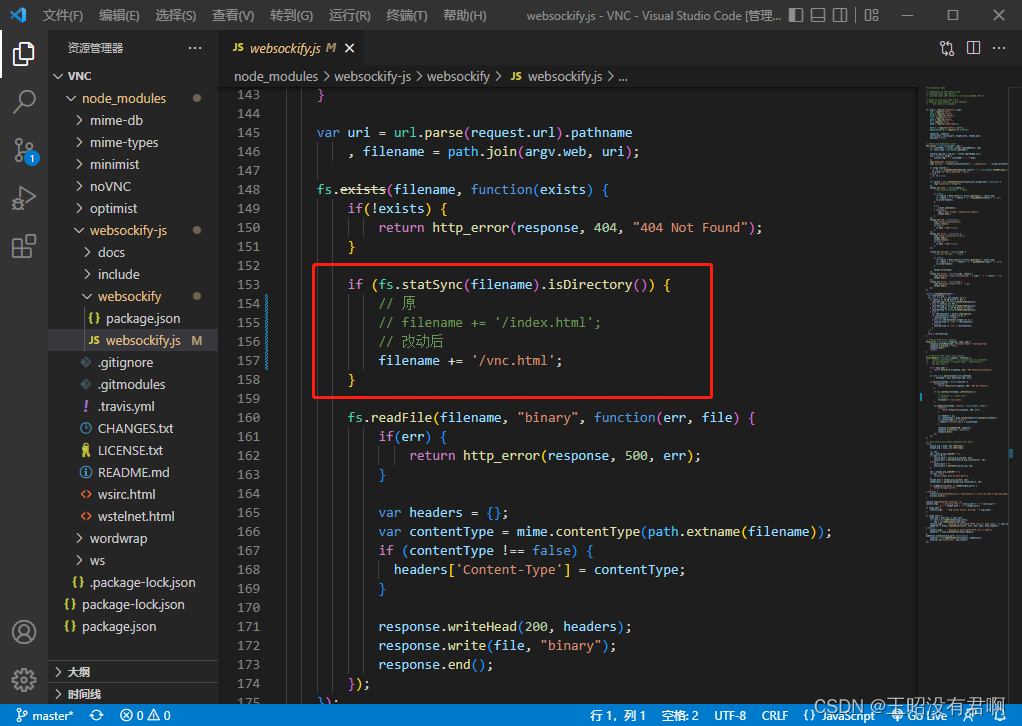This screenshot has width=1022, height=726.
Task: Expand the mime-db folder
Action: point(133,121)
